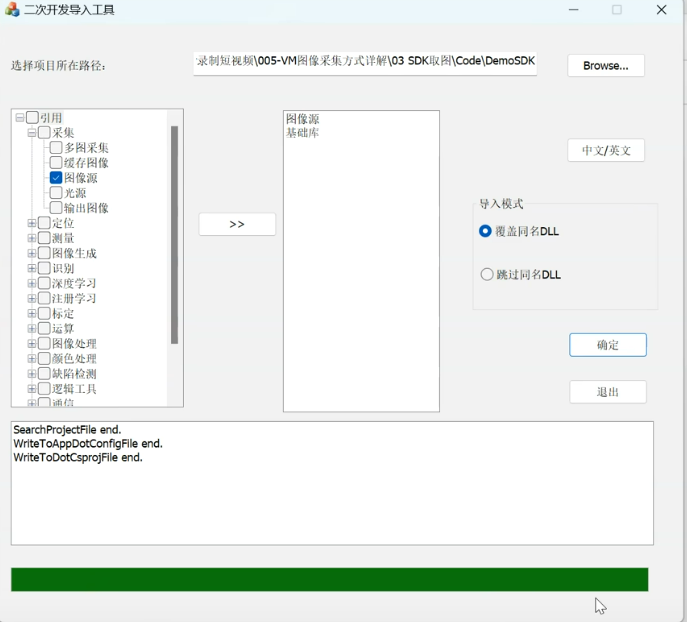687x622 pixels.
Task: Toggle language with 中文/英文 button
Action: [606, 150]
